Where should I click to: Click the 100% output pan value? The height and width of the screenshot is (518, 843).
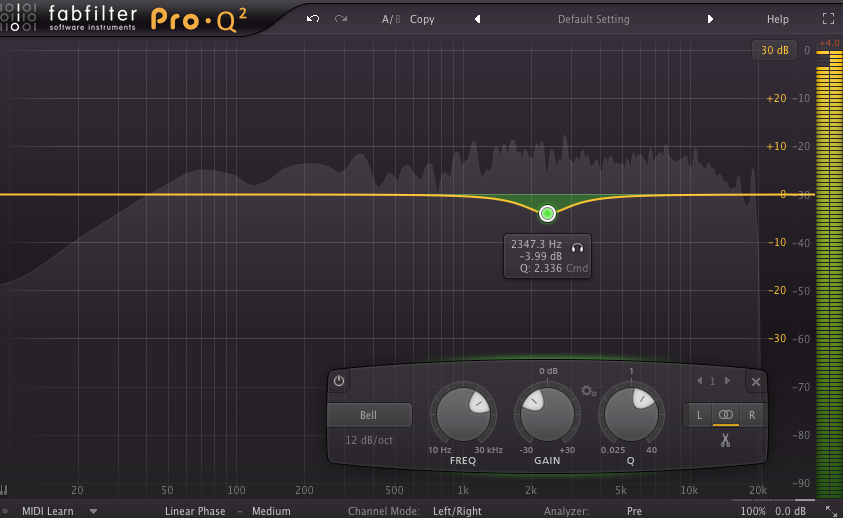[x=753, y=511]
